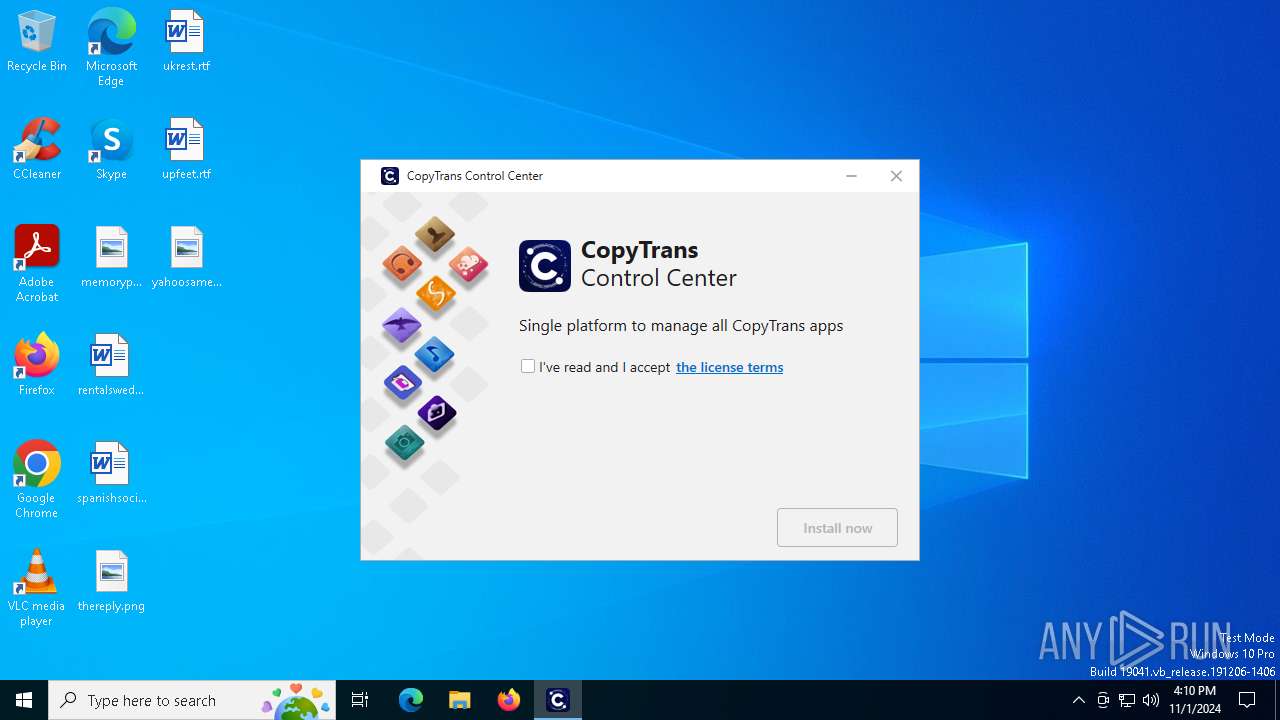This screenshot has height=720, width=1280.
Task: Select the Microsoft Edge desktop shortcut
Action: [x=111, y=48]
